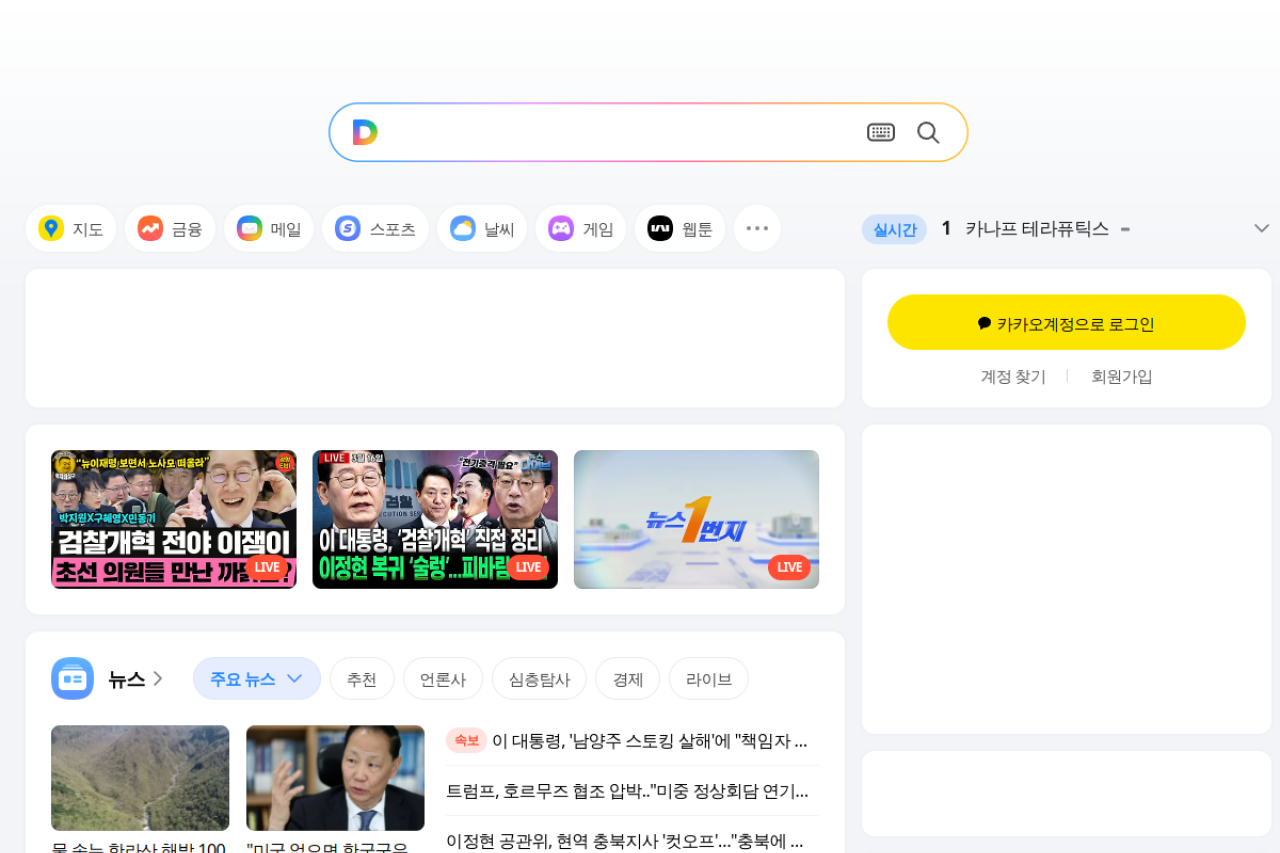This screenshot has width=1280, height=853.
Task: Click inside the Daum search input field
Action: [620, 132]
